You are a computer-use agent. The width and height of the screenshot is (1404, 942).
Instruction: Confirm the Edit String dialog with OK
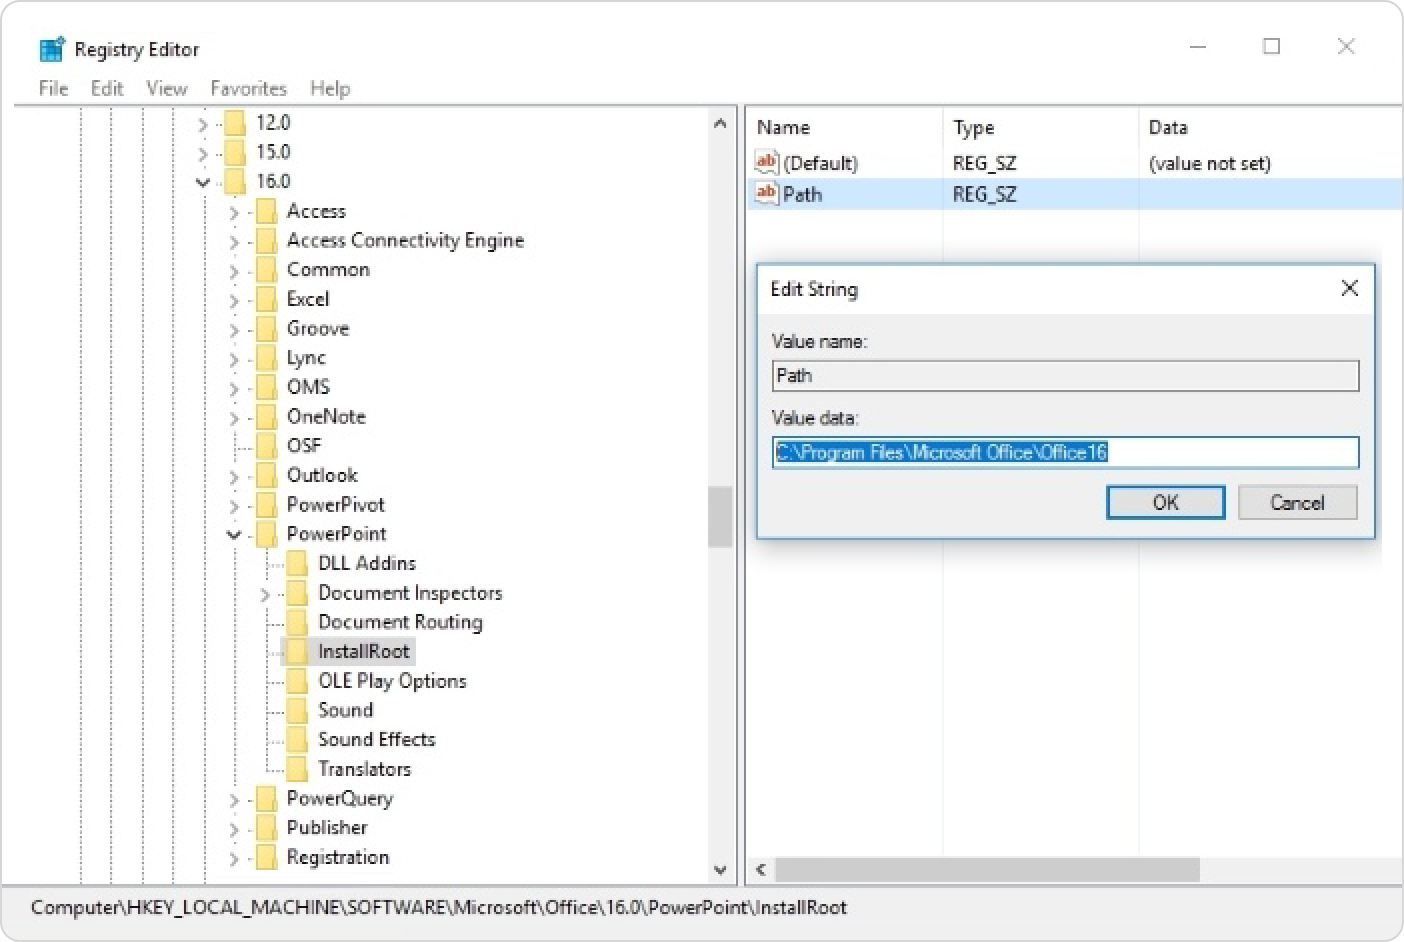pyautogui.click(x=1165, y=502)
